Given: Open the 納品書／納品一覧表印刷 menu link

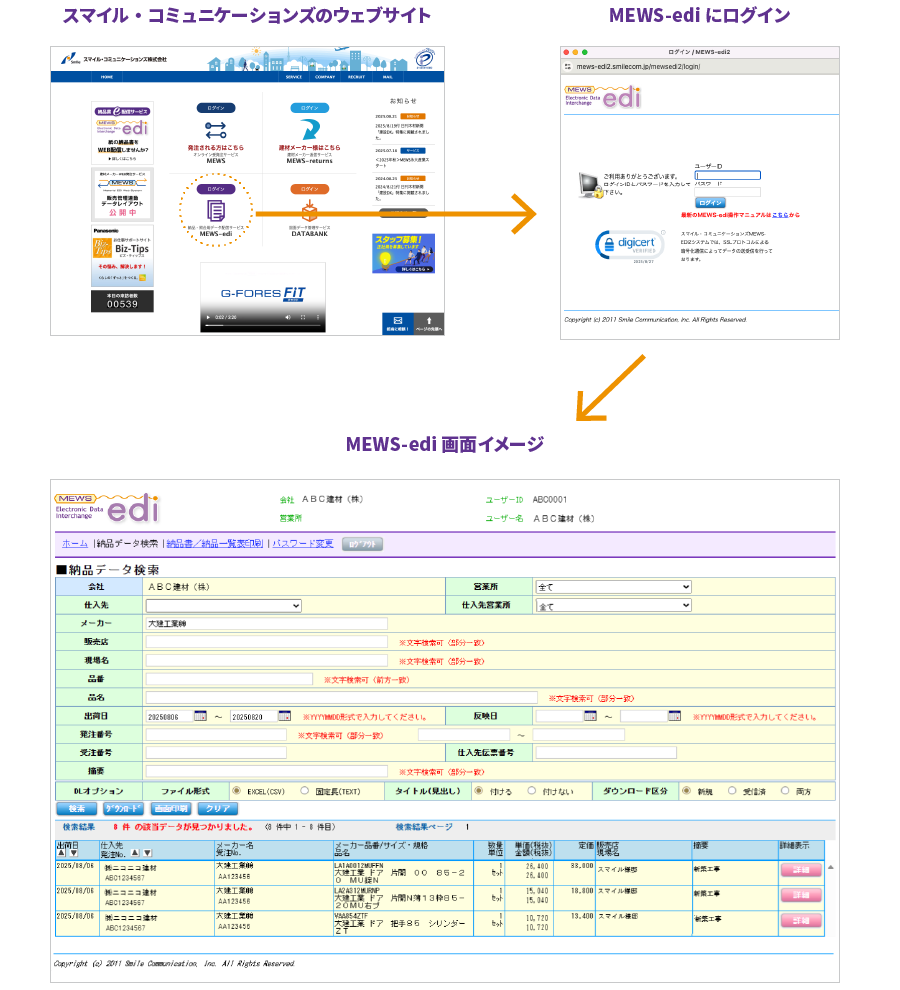Looking at the screenshot, I should pos(215,544).
